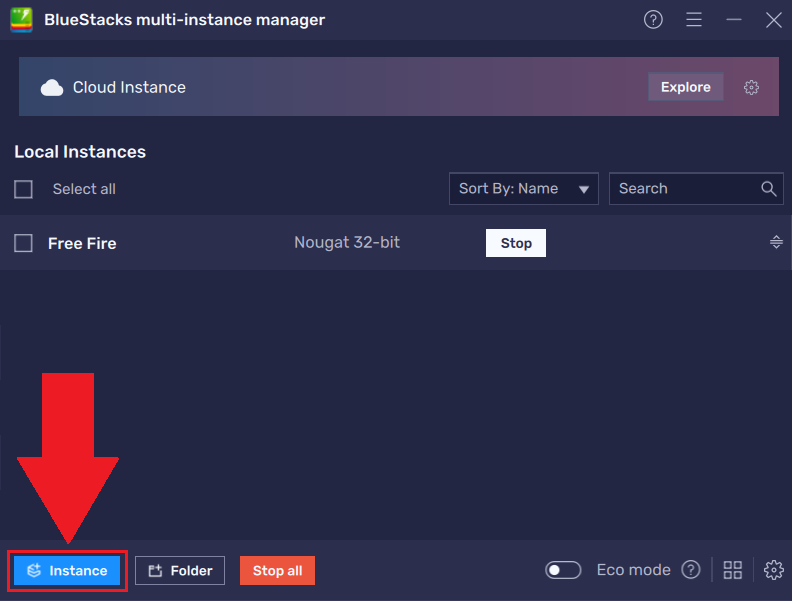The width and height of the screenshot is (792, 601).
Task: Open Eco mode help icon
Action: 690,570
